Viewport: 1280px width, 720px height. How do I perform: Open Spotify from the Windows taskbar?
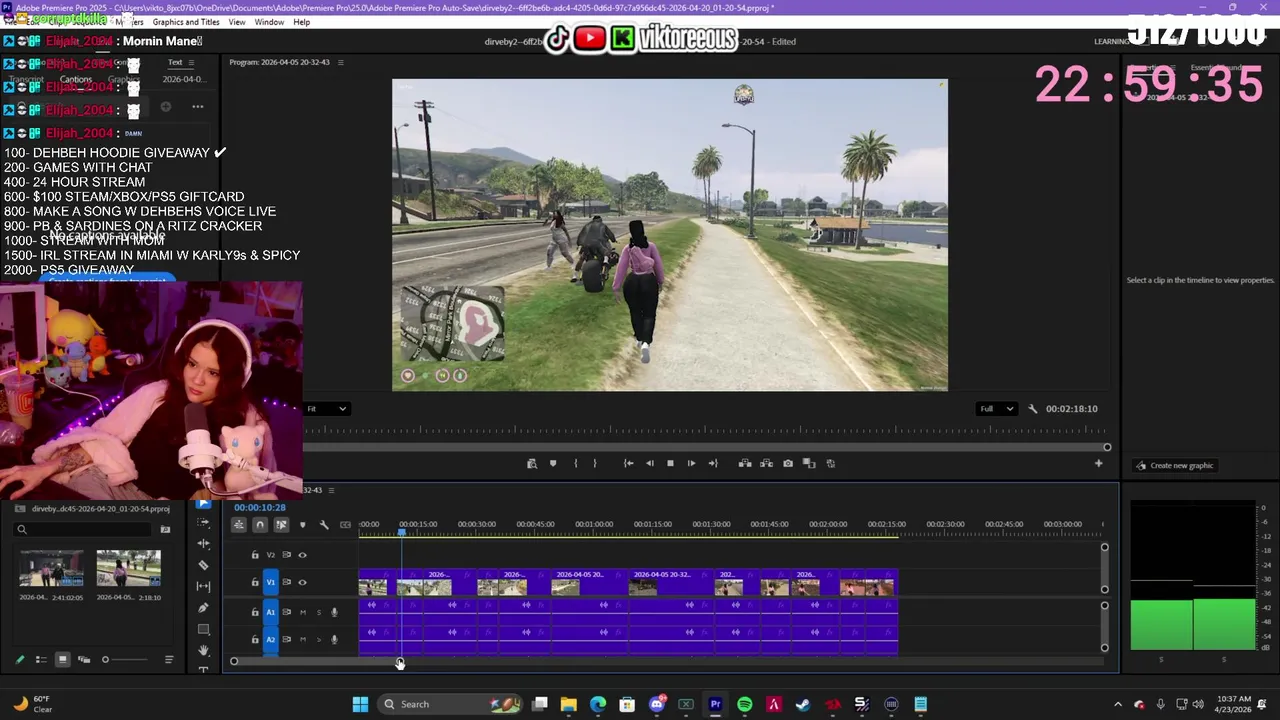(x=744, y=704)
